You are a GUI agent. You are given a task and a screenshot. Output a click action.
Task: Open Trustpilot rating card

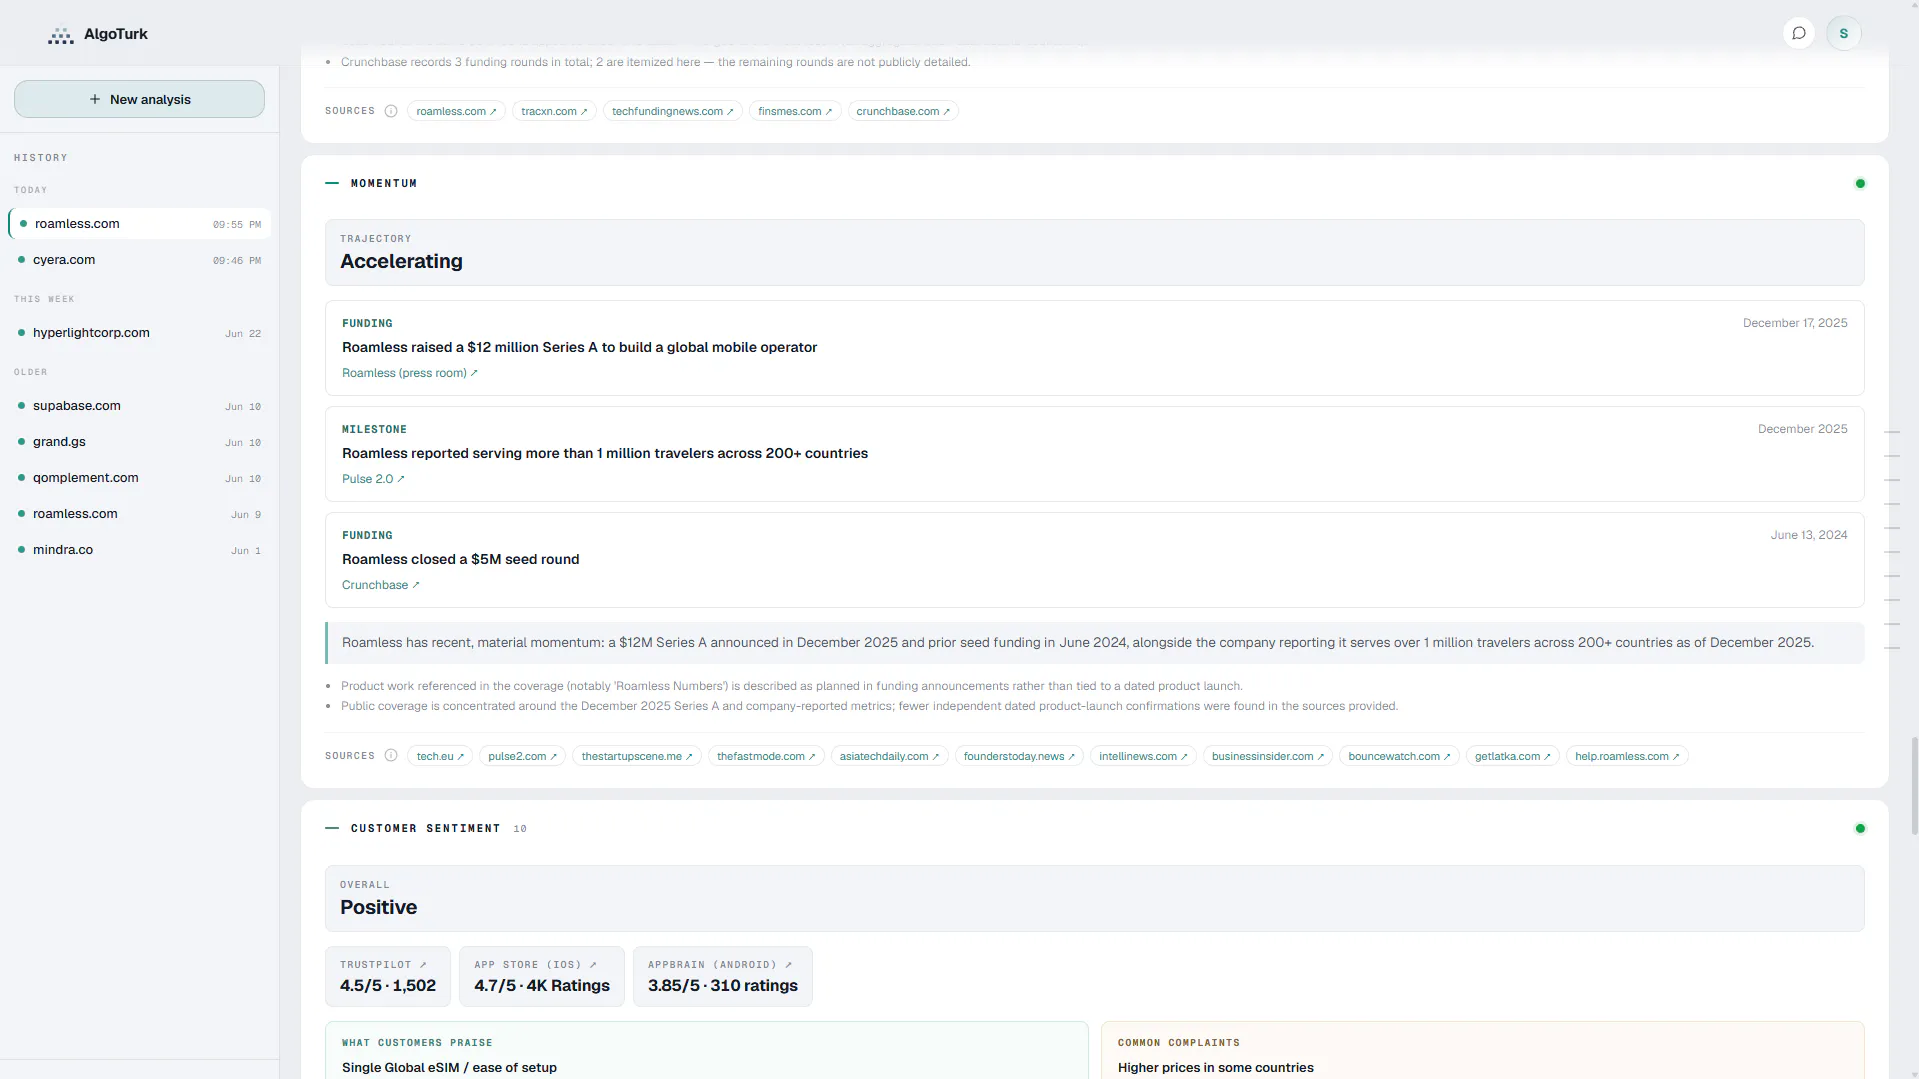(x=388, y=976)
